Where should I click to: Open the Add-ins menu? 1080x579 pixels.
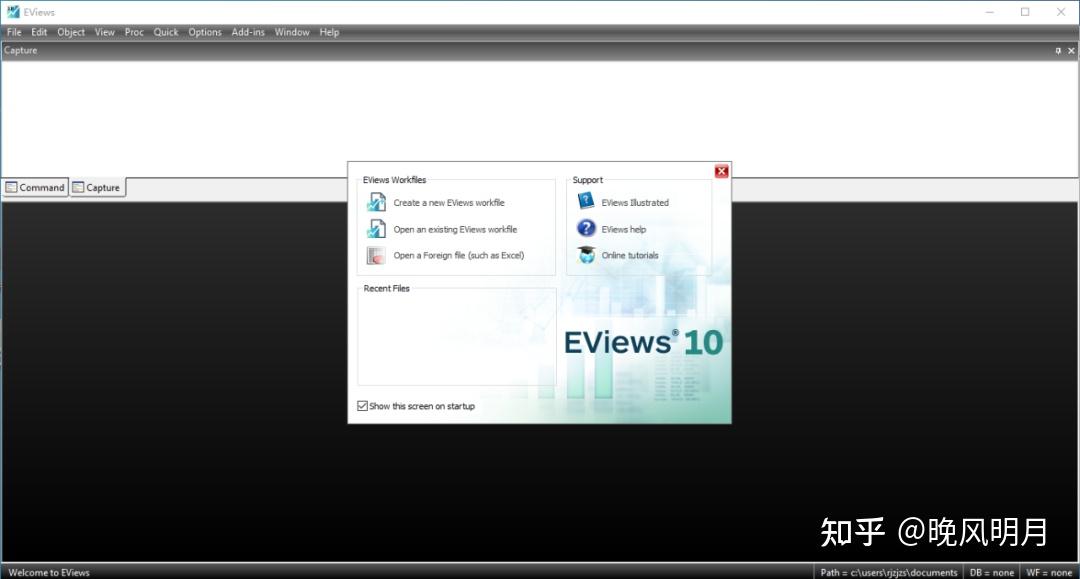[247, 31]
